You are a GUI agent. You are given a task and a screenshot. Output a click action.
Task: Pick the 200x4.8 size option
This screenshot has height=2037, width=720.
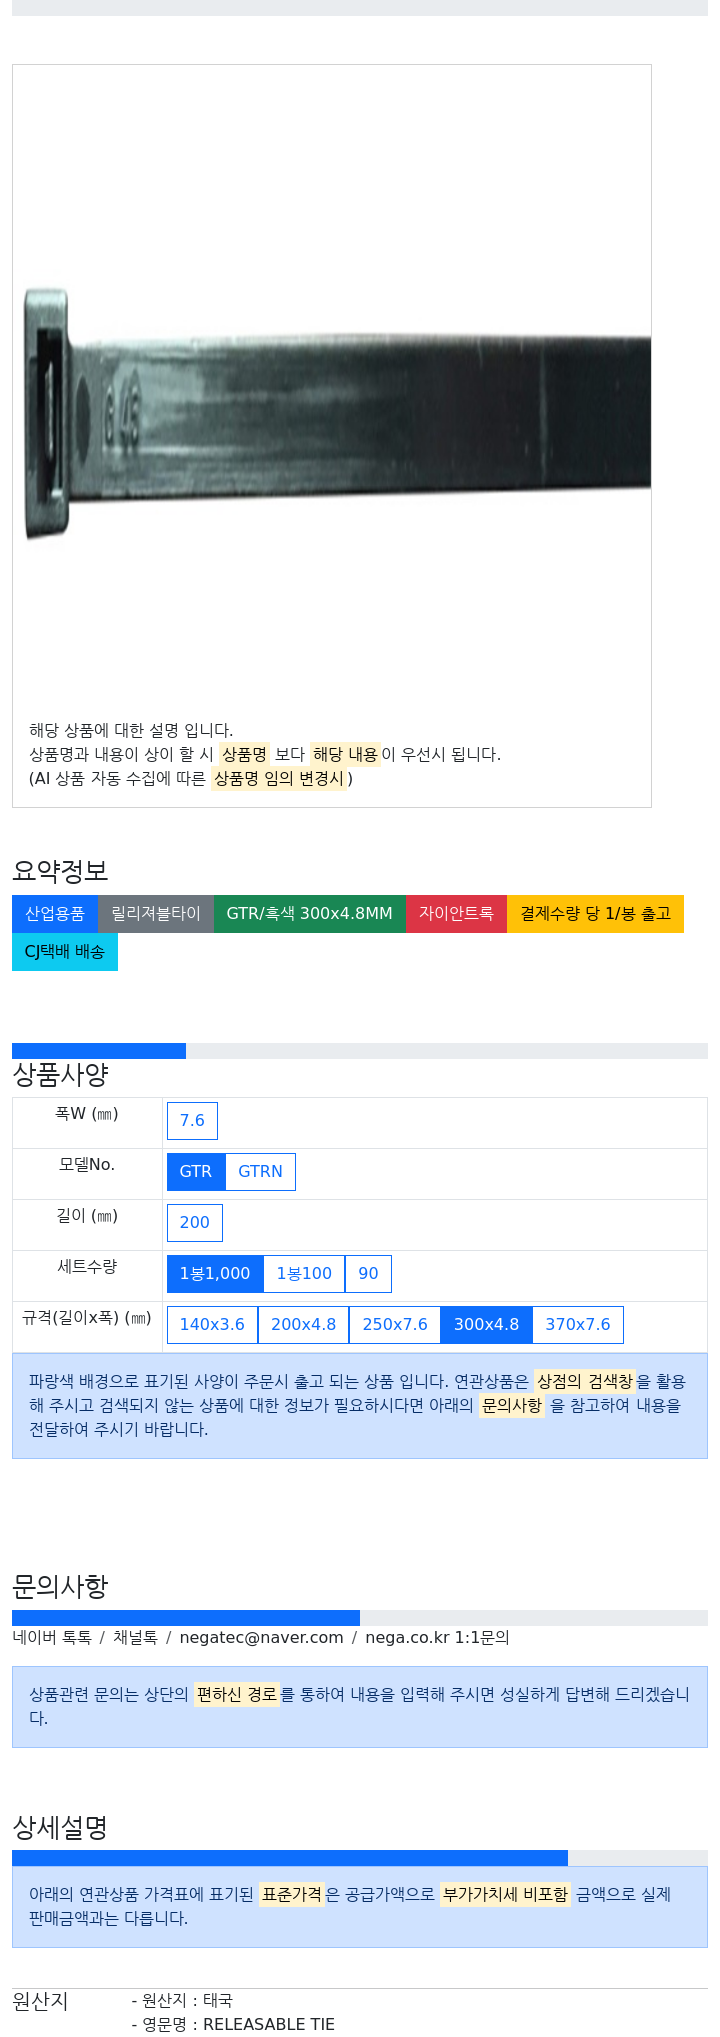tap(303, 1325)
